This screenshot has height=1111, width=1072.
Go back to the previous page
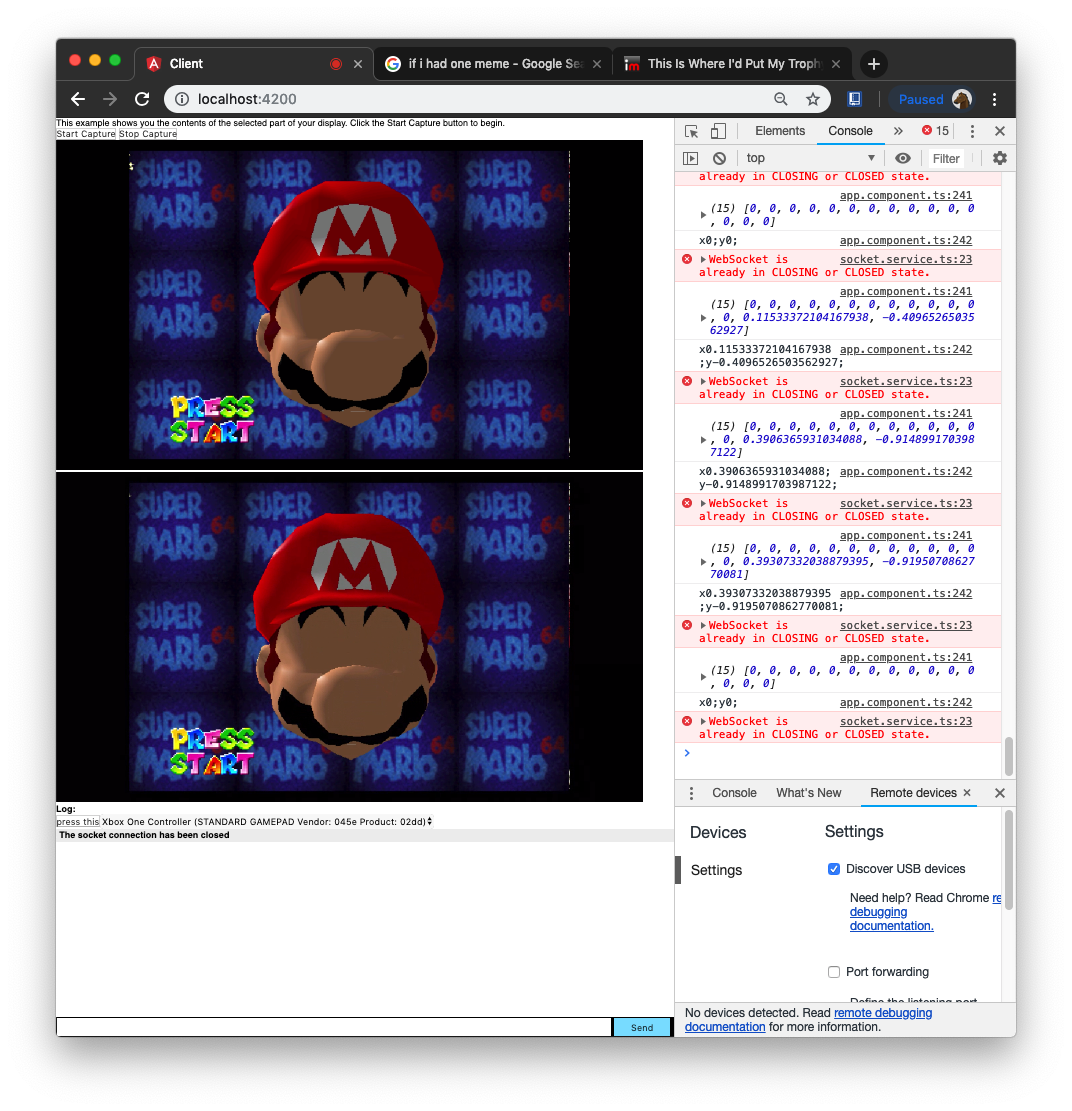pyautogui.click(x=78, y=99)
